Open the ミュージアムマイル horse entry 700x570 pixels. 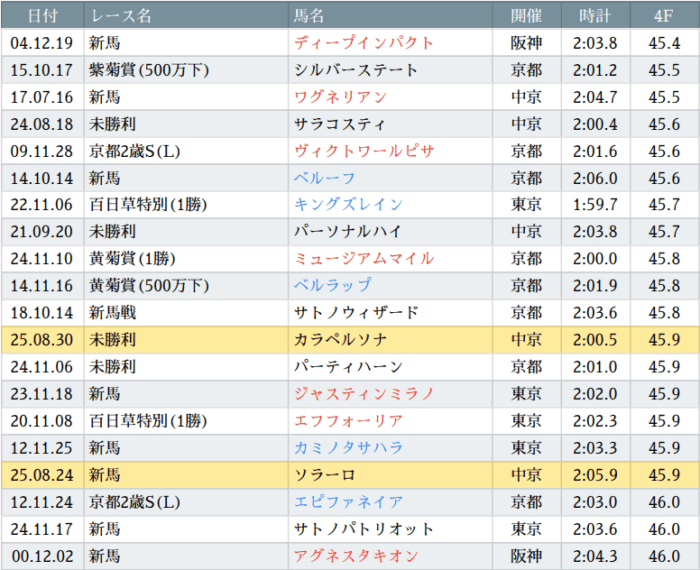click(x=364, y=259)
